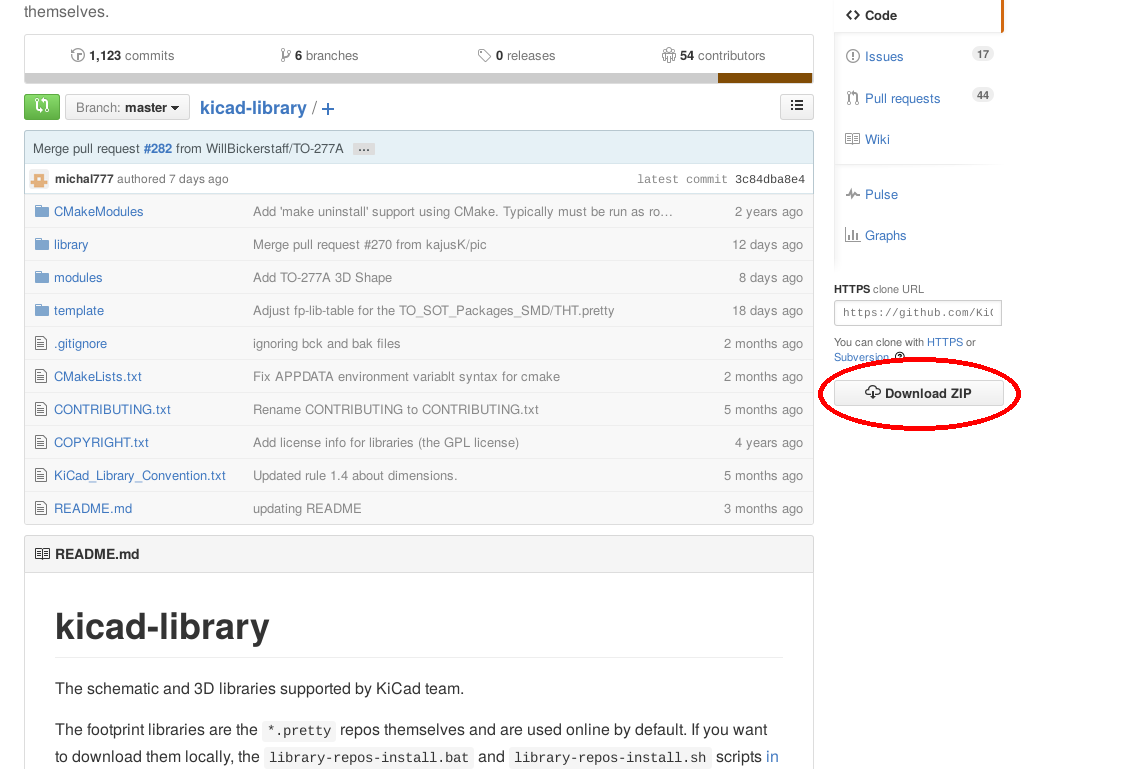
Task: Open the library folder link
Action: tap(71, 245)
